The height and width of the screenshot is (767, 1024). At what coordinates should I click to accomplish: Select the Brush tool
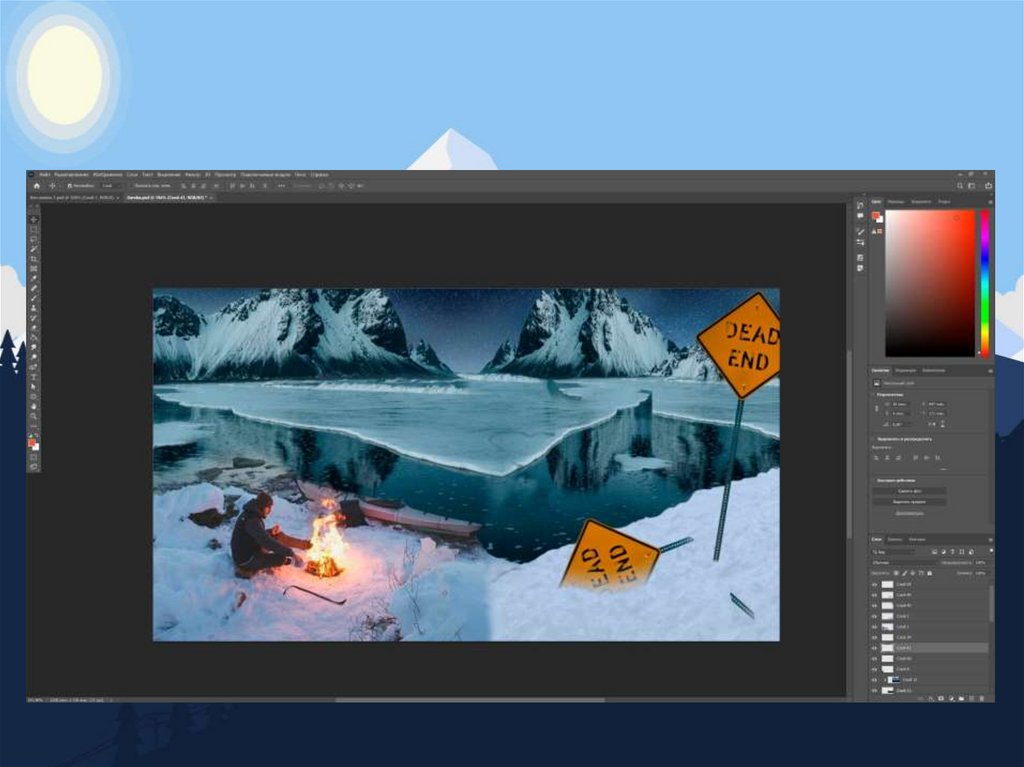(34, 298)
